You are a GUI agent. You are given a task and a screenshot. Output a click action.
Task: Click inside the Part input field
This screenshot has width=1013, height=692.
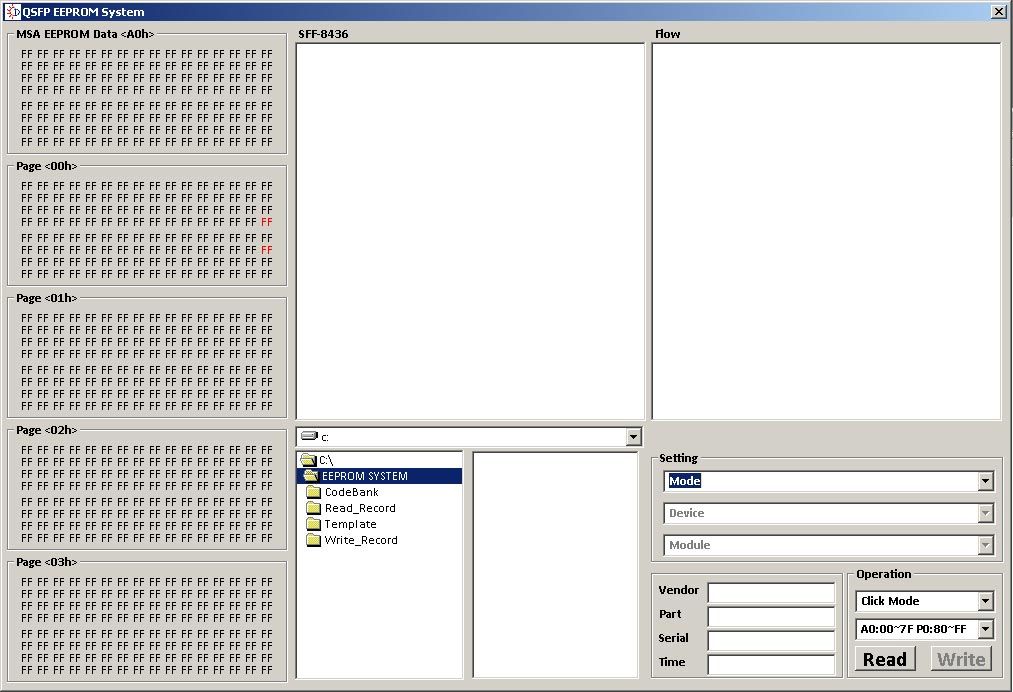(x=770, y=614)
